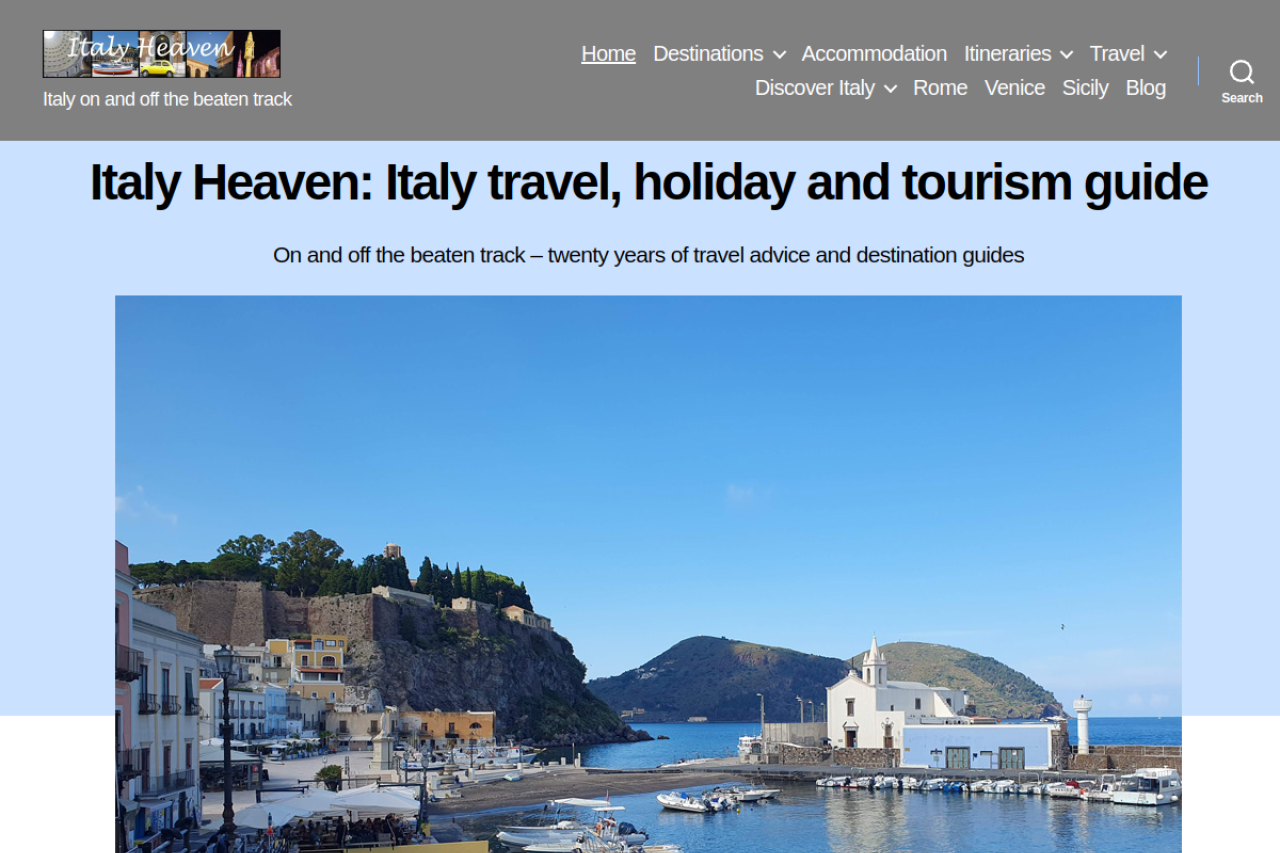The image size is (1280, 853).
Task: Expand the Destinations submenu chevron
Action: pos(779,55)
